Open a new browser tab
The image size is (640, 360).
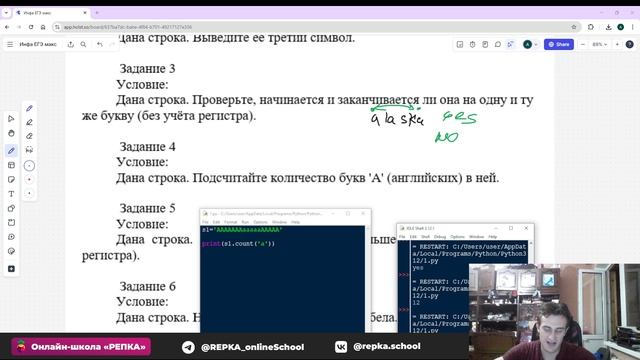(97, 13)
